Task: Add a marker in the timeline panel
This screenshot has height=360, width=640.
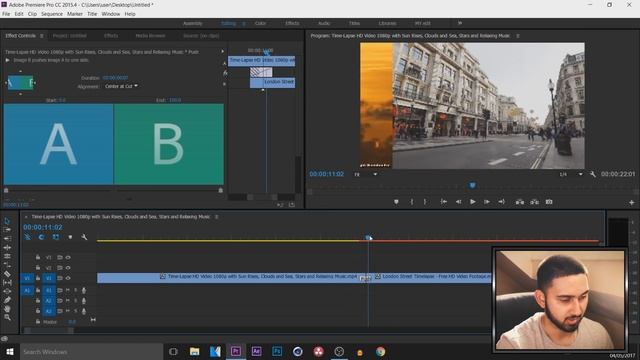Action: pos(70,237)
